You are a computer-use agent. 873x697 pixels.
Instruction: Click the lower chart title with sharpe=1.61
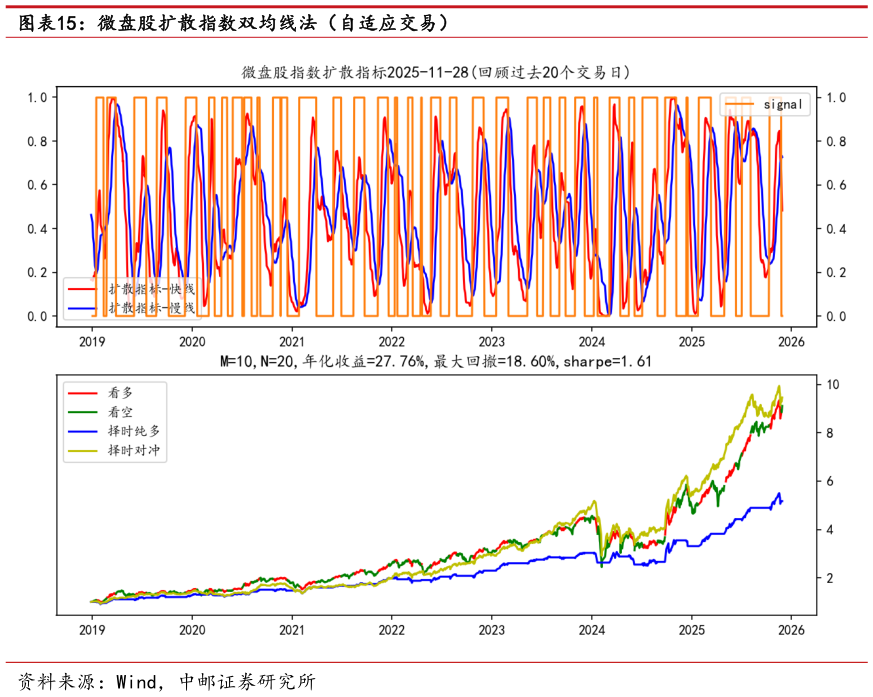436,361
